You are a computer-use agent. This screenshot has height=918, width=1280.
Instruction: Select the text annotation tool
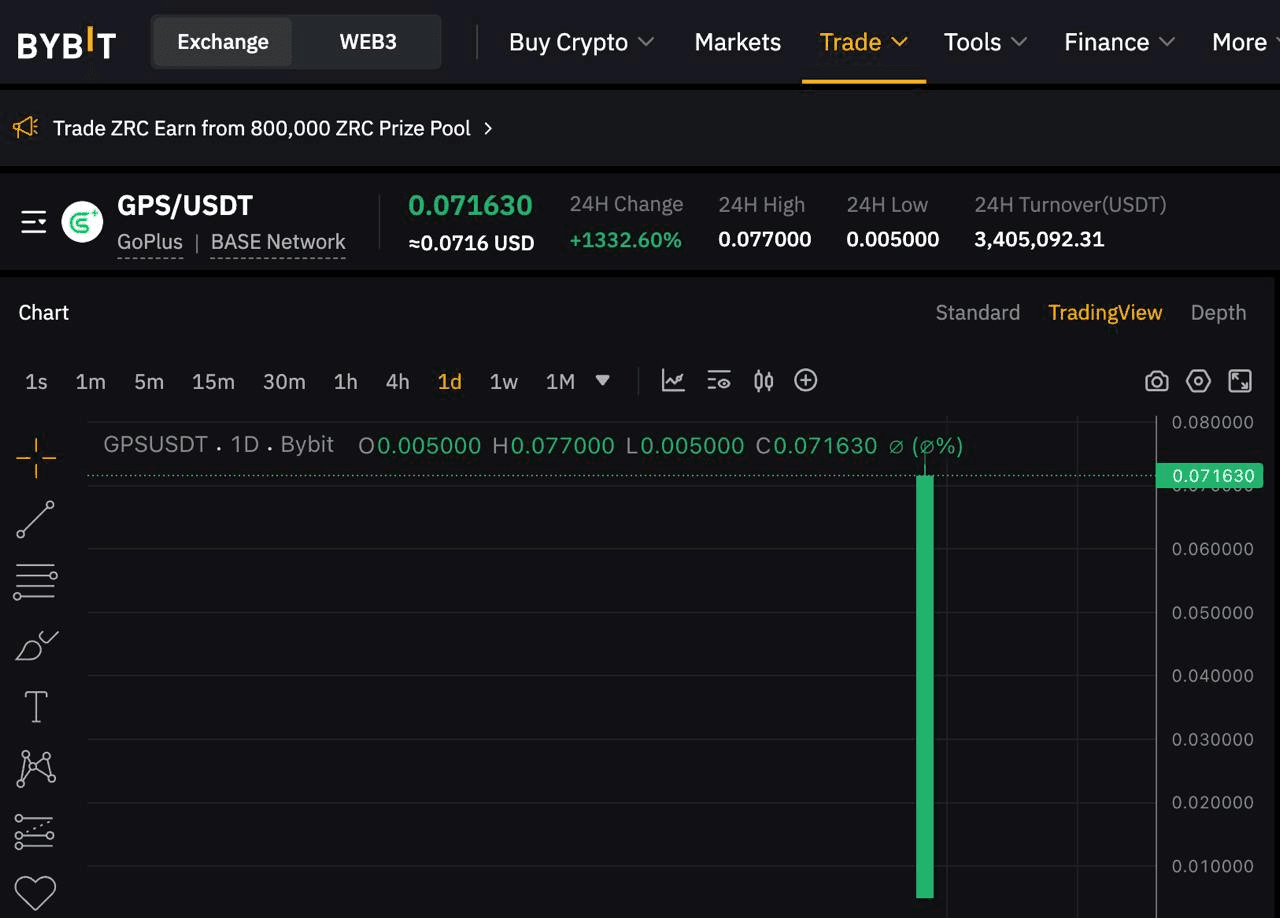point(36,707)
